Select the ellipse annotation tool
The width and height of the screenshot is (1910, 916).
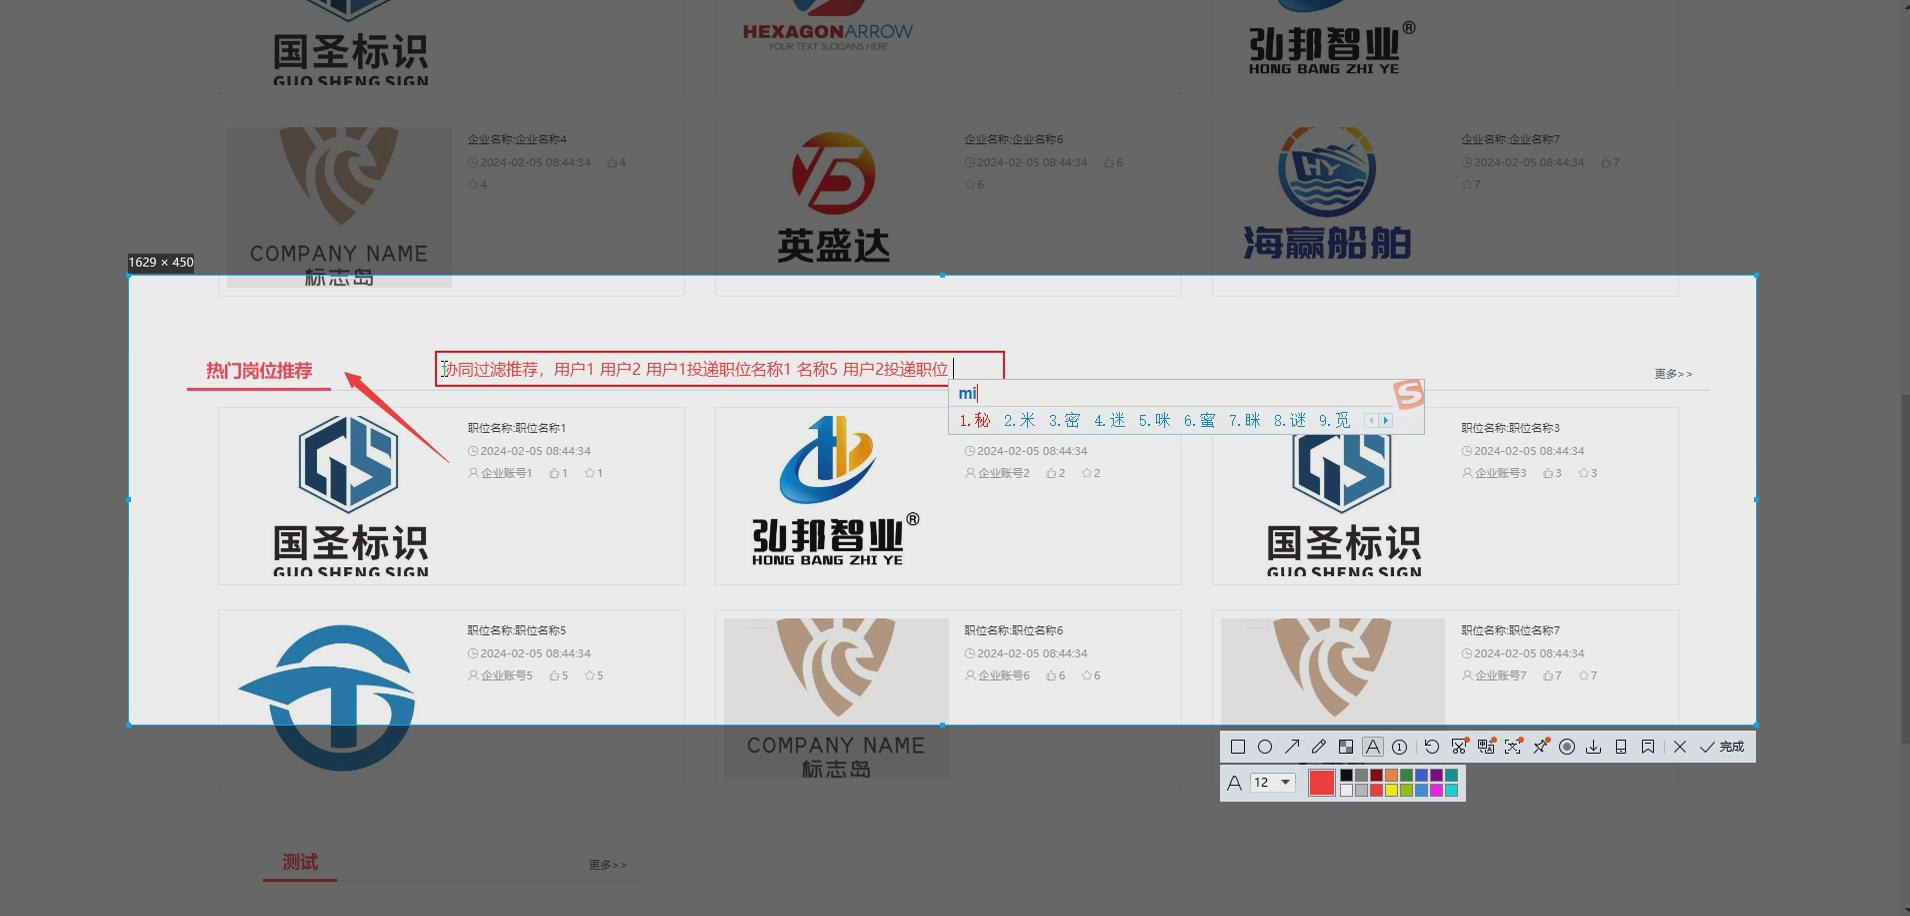pyautogui.click(x=1266, y=746)
